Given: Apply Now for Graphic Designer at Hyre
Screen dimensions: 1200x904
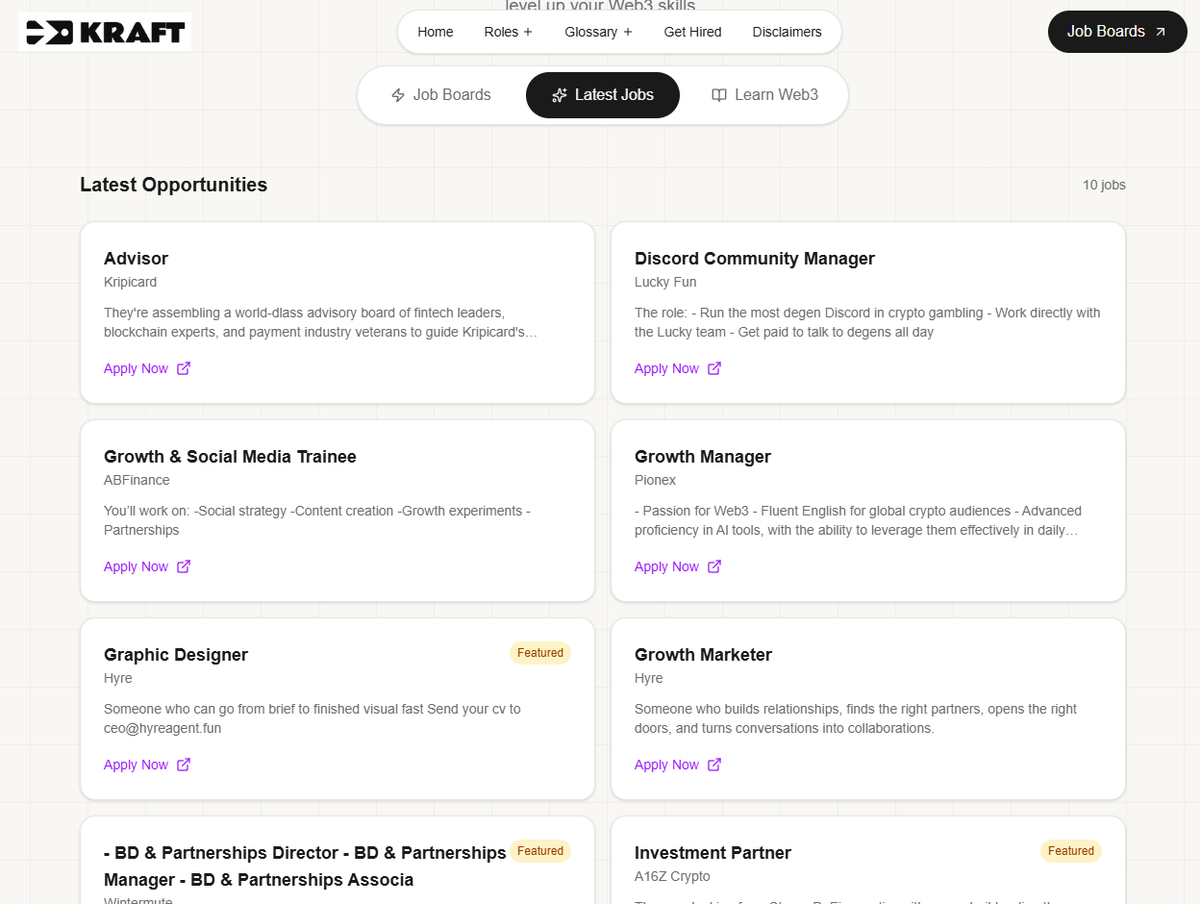Looking at the screenshot, I should click(x=147, y=764).
